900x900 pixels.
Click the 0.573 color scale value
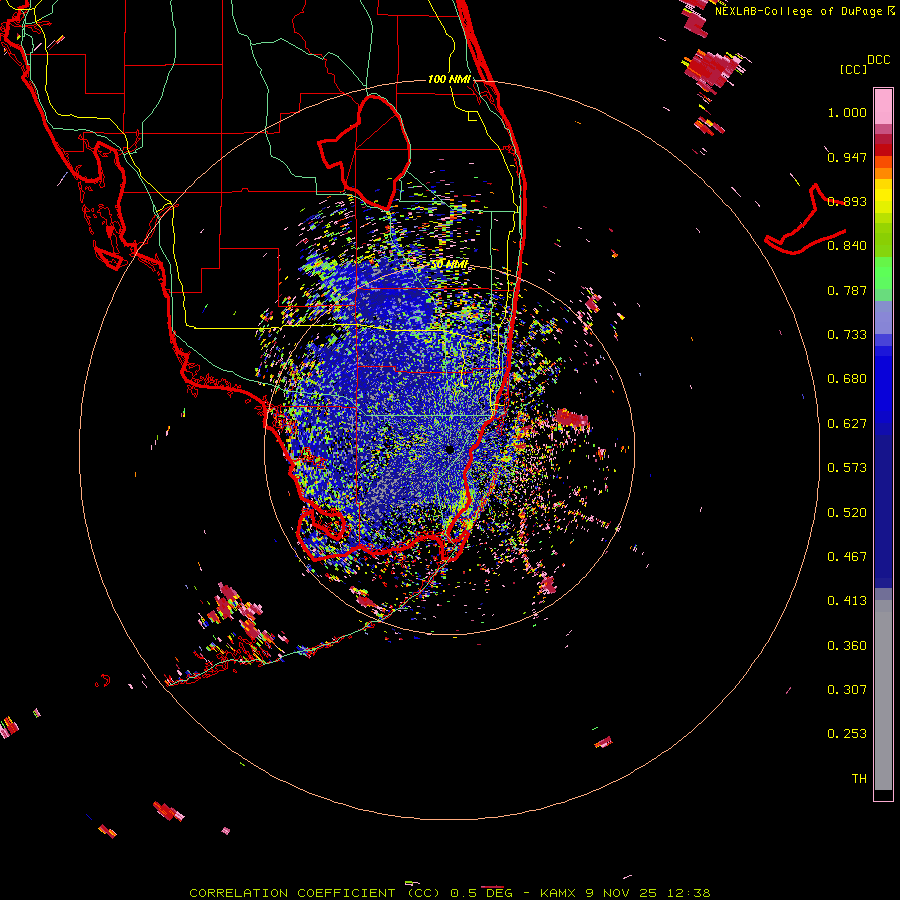pos(847,468)
